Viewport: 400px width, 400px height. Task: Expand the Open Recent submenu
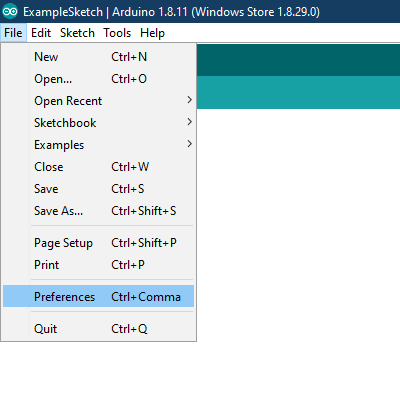pyautogui.click(x=98, y=101)
